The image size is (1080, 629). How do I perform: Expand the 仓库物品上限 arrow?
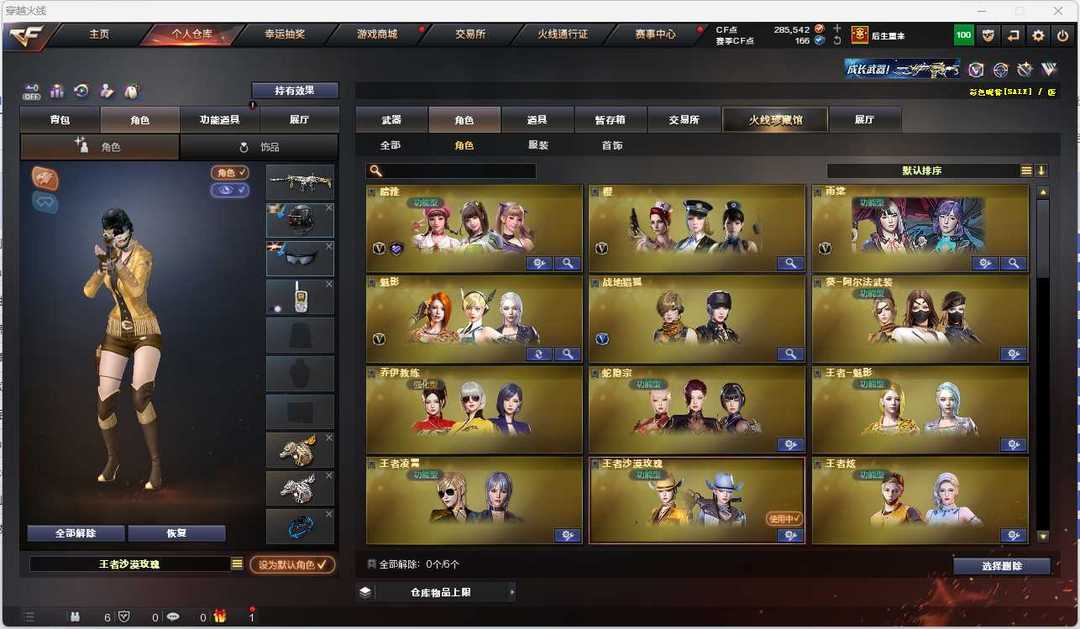click(512, 592)
